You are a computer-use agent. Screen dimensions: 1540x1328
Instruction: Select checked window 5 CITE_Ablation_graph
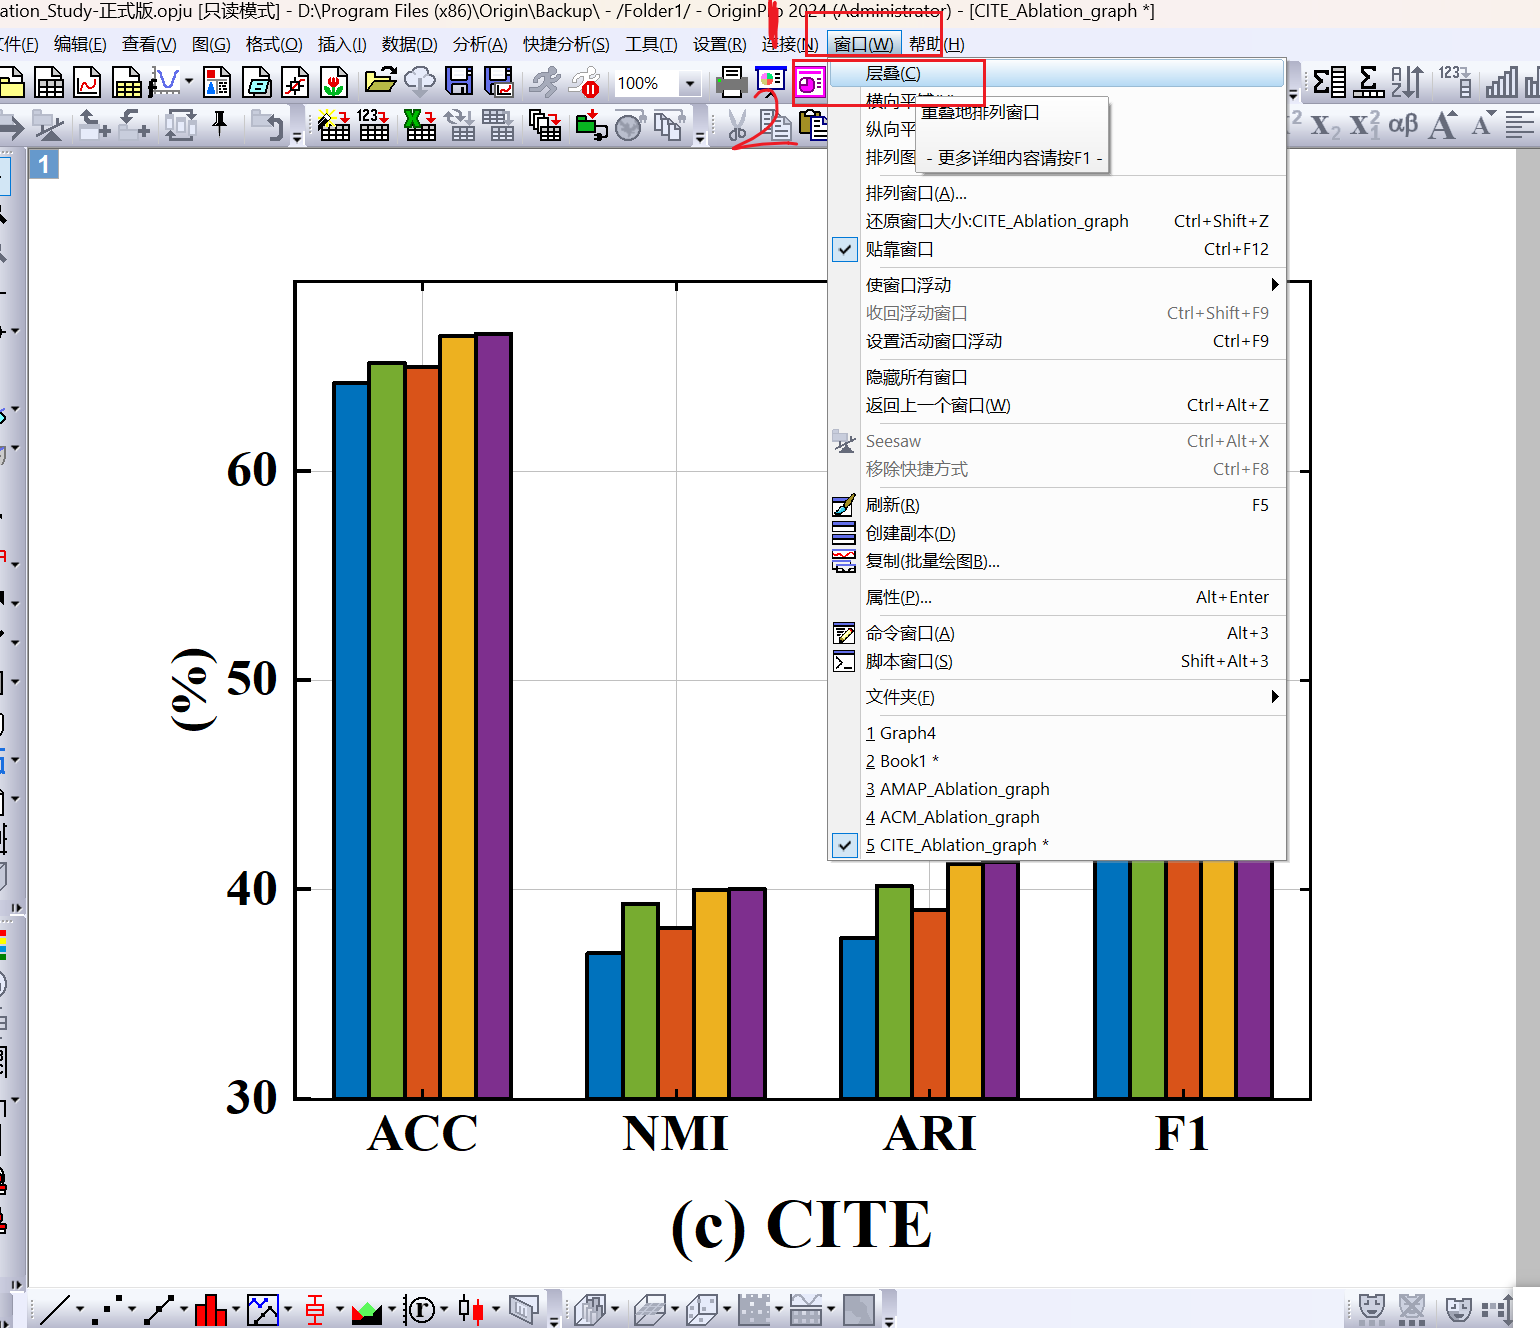click(1057, 845)
